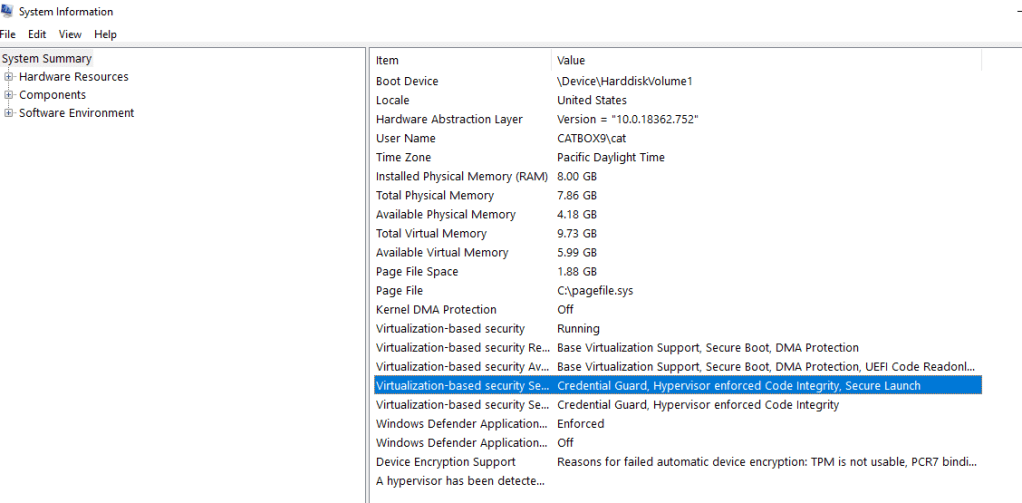Open the Help menu
Image resolution: width=1022 pixels, height=503 pixels.
(105, 34)
